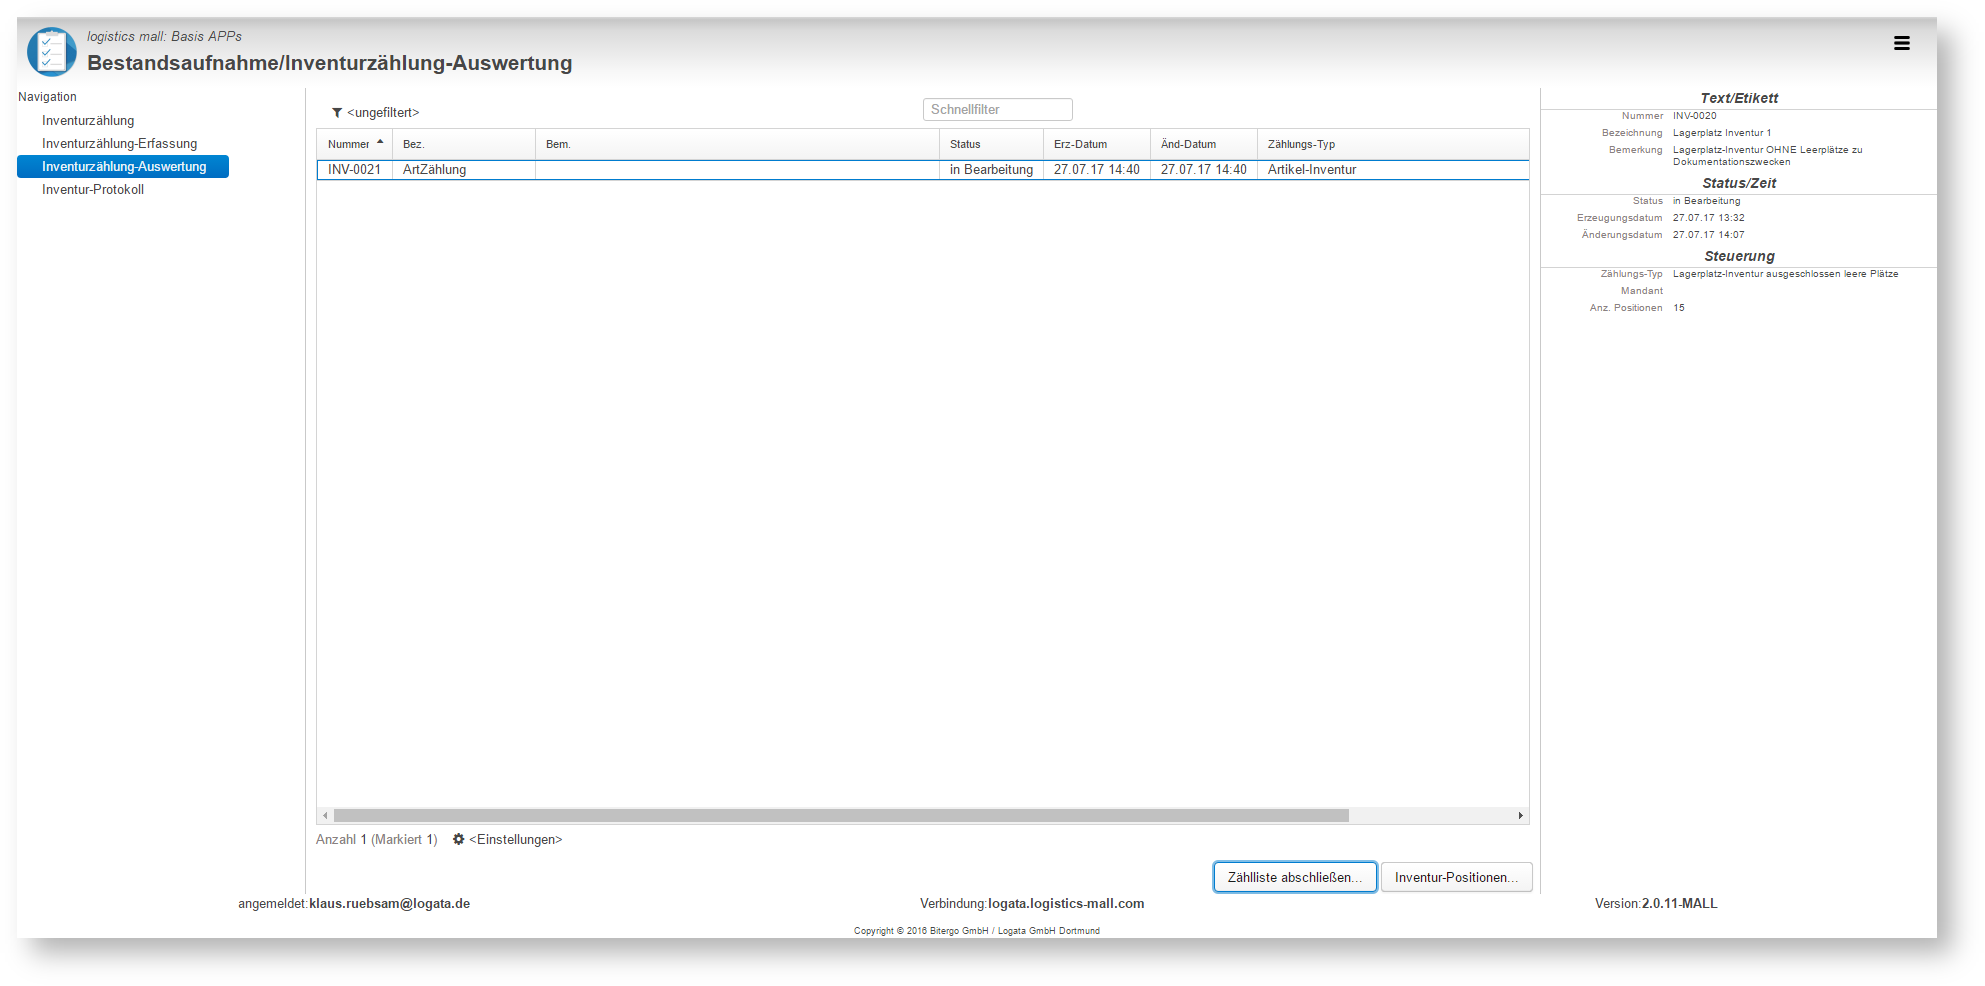Click the Navigation heading label
This screenshot has width=1985, height=986.
click(47, 97)
